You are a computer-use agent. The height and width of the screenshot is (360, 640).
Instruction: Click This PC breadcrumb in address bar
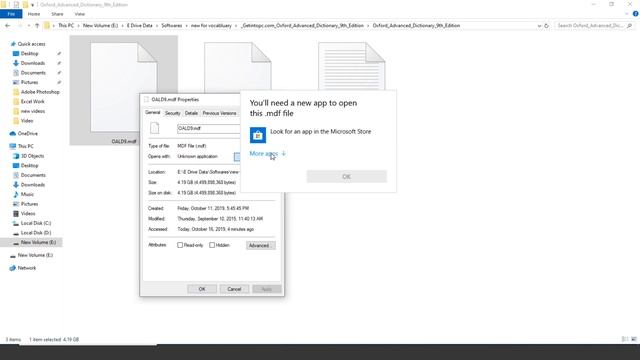pos(66,25)
